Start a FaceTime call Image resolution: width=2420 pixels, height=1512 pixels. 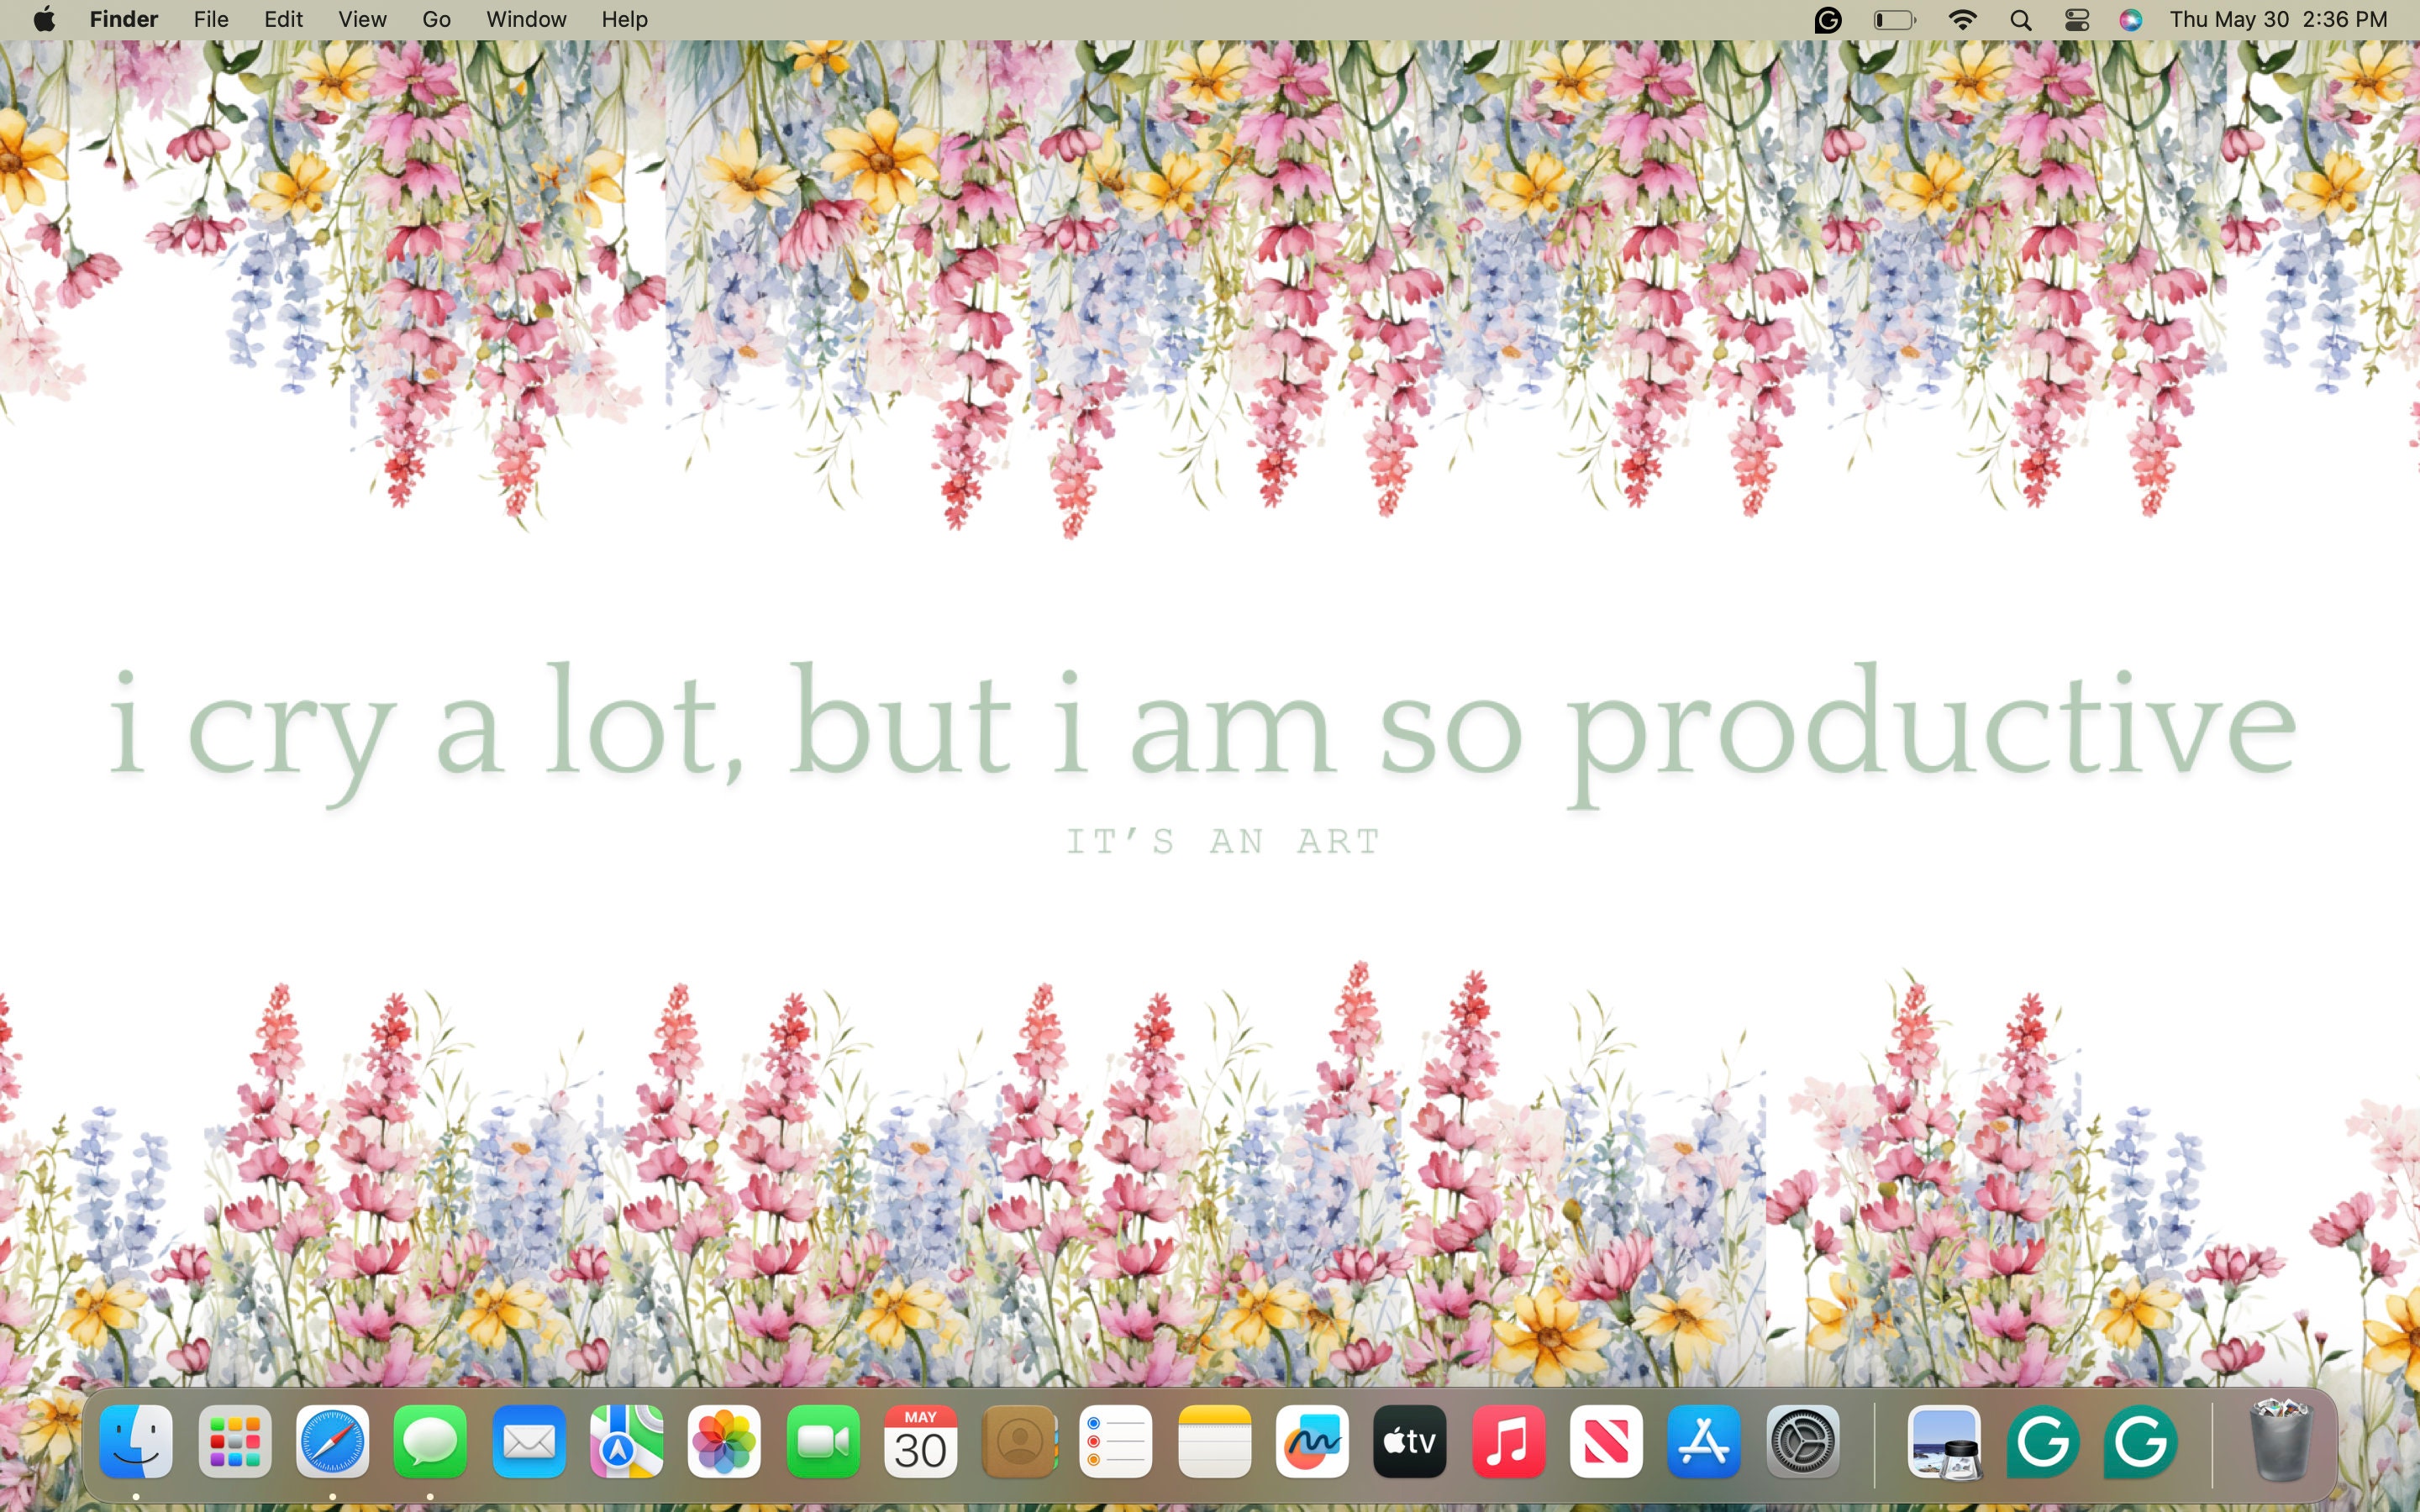pyautogui.click(x=823, y=1440)
